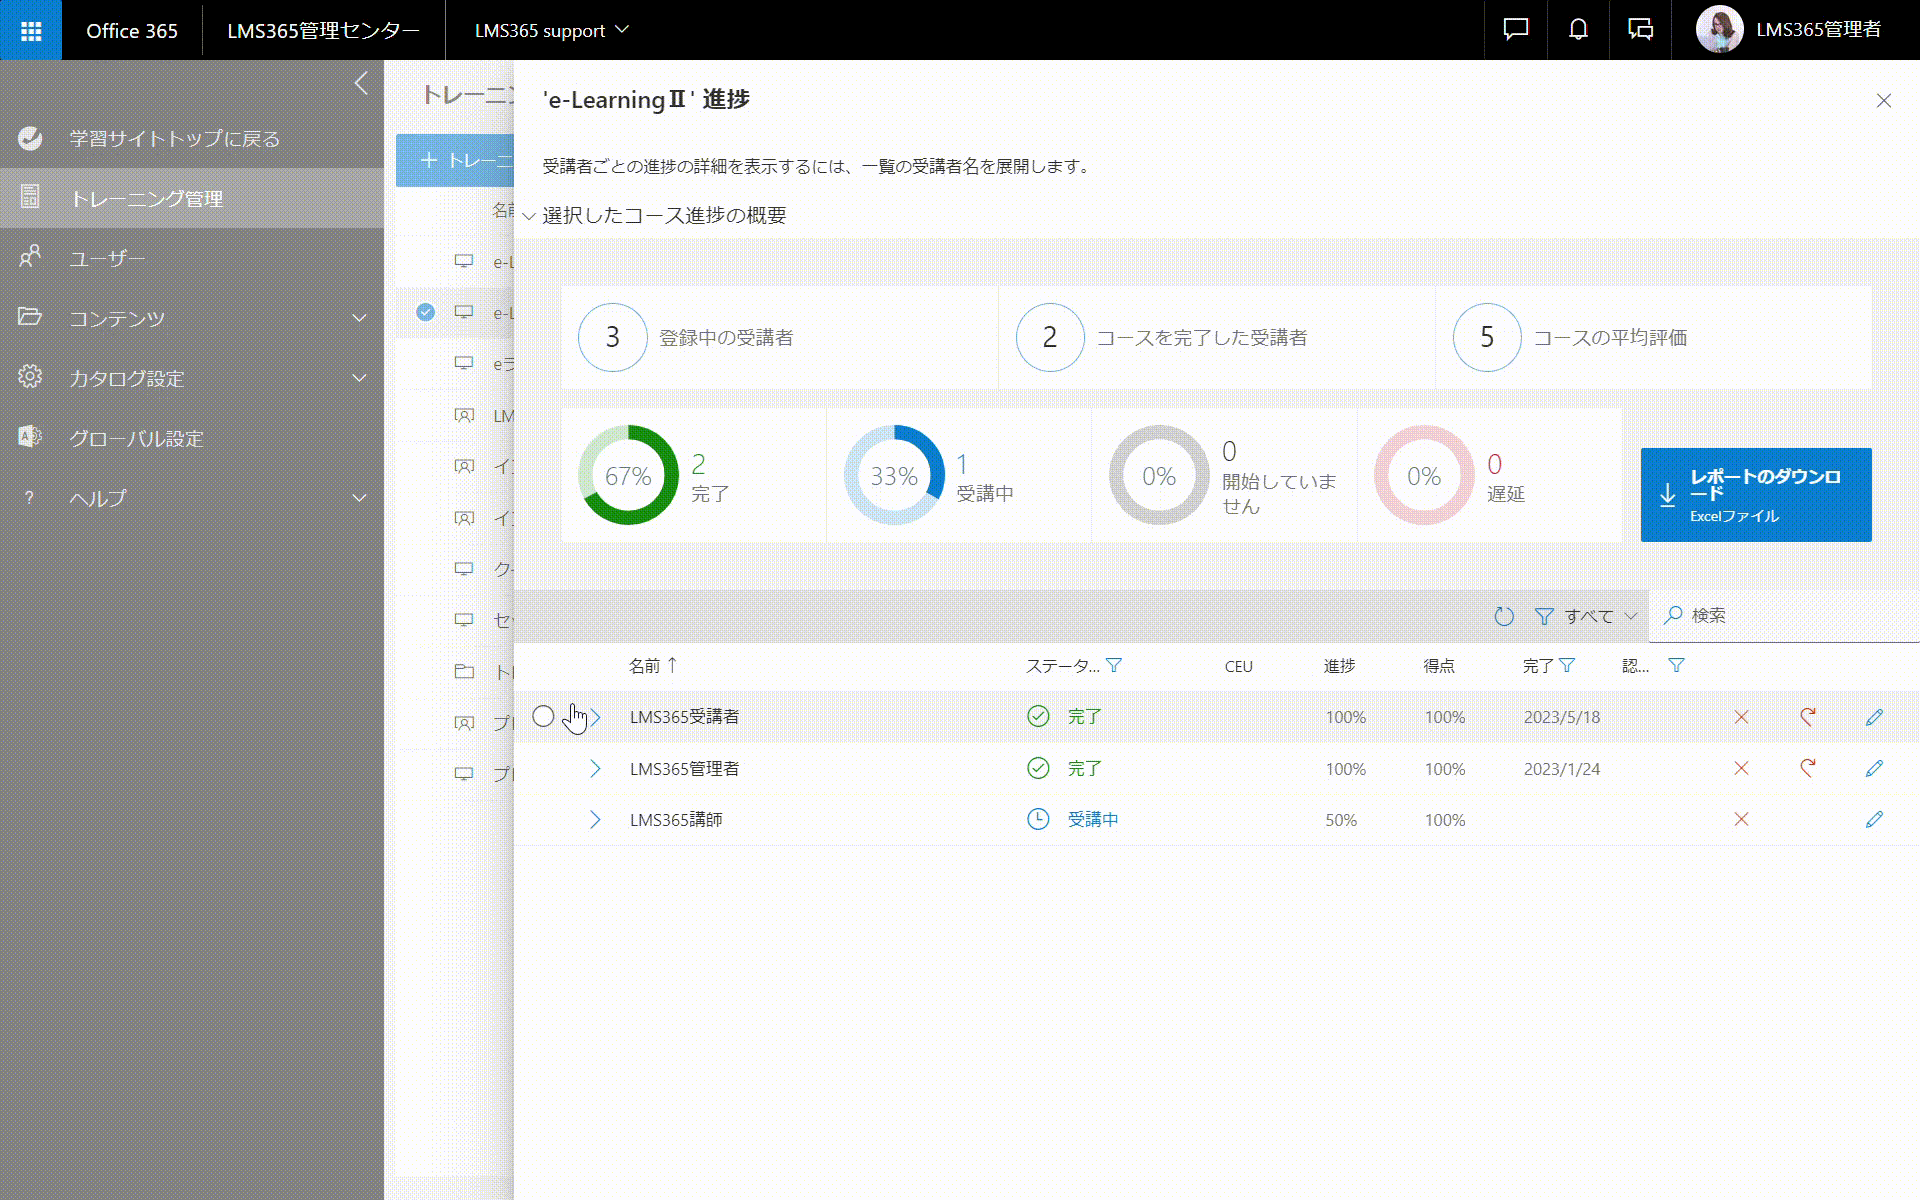Remove LMS365受講者 from course

click(x=1741, y=717)
